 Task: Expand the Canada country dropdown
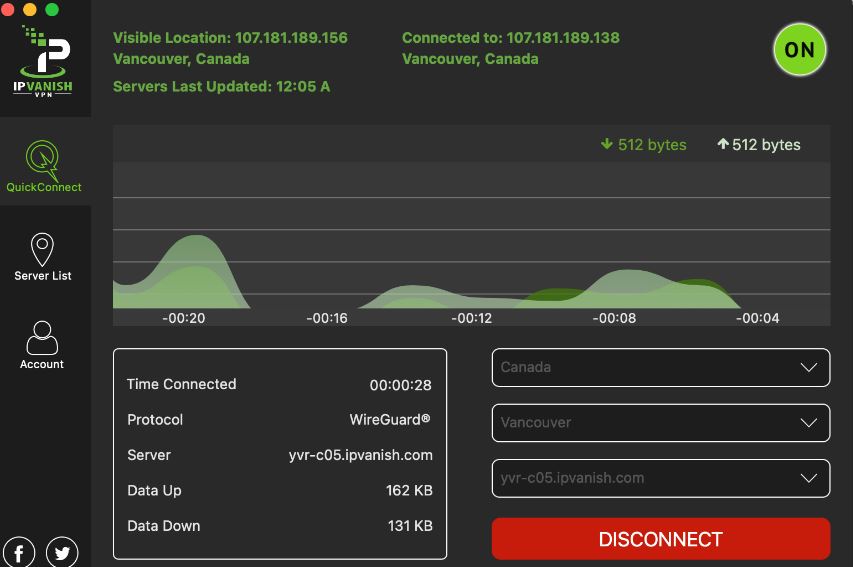(660, 367)
